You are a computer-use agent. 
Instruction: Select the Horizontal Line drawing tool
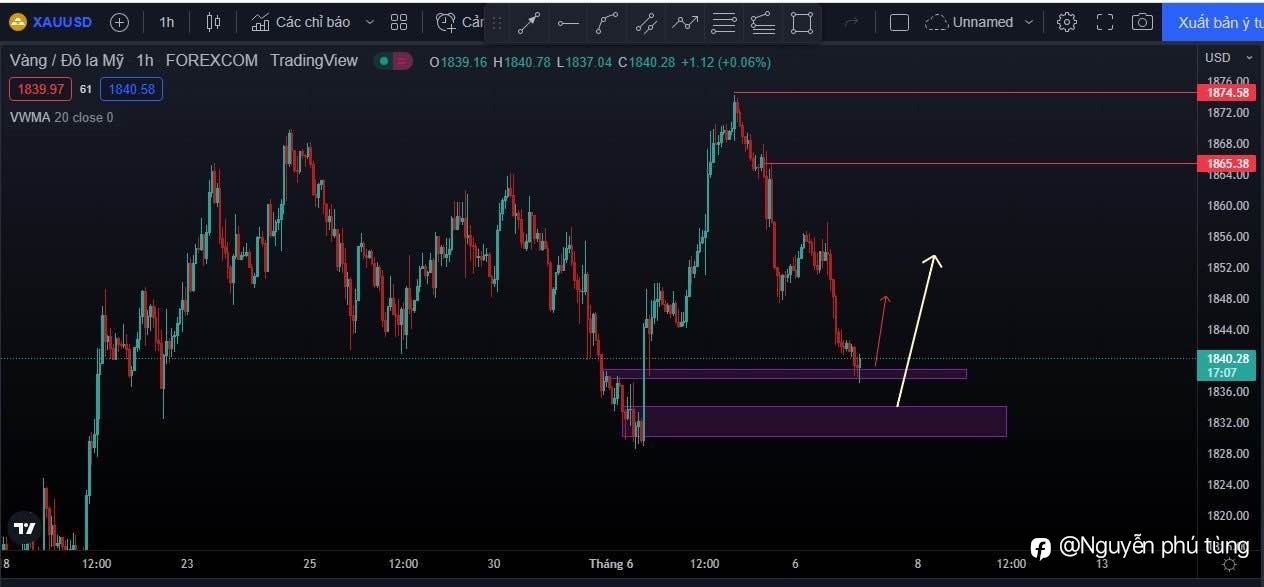[x=568, y=22]
